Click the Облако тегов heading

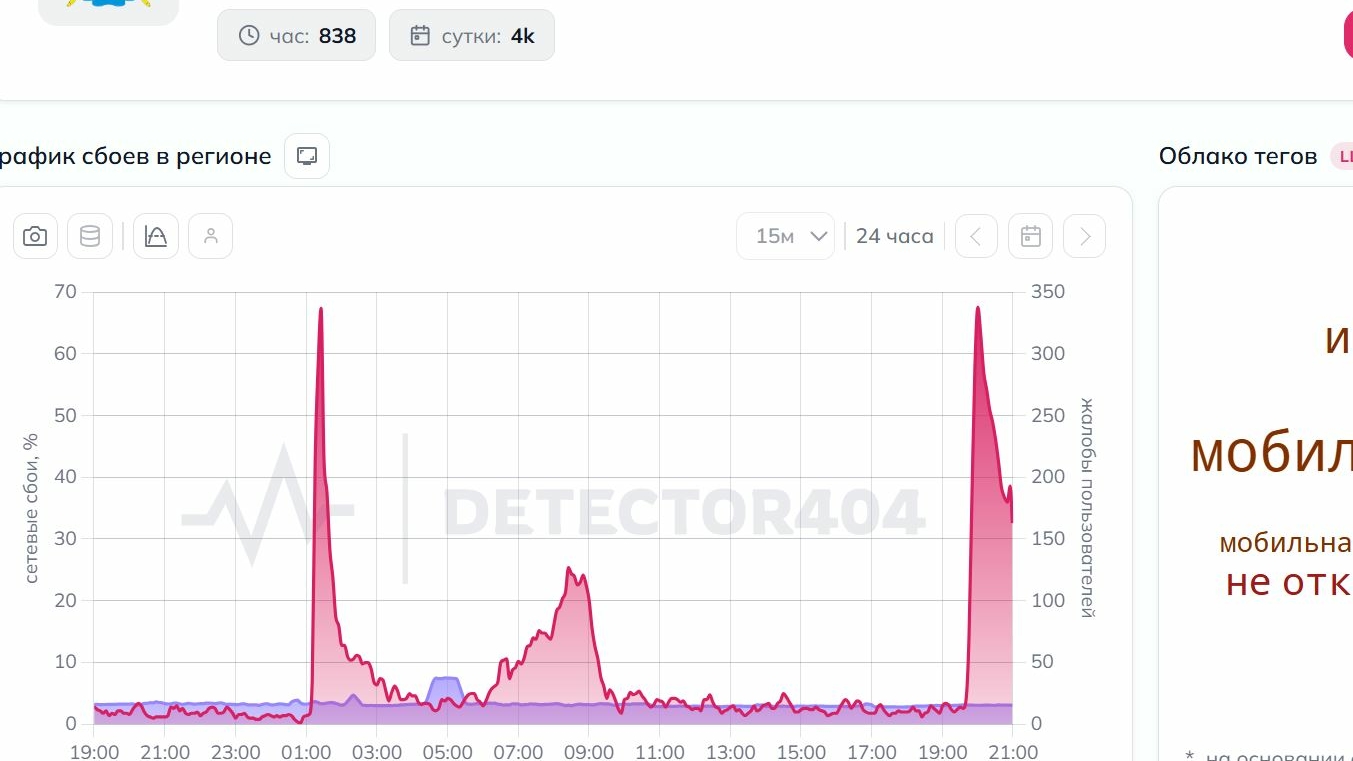[x=1238, y=156]
